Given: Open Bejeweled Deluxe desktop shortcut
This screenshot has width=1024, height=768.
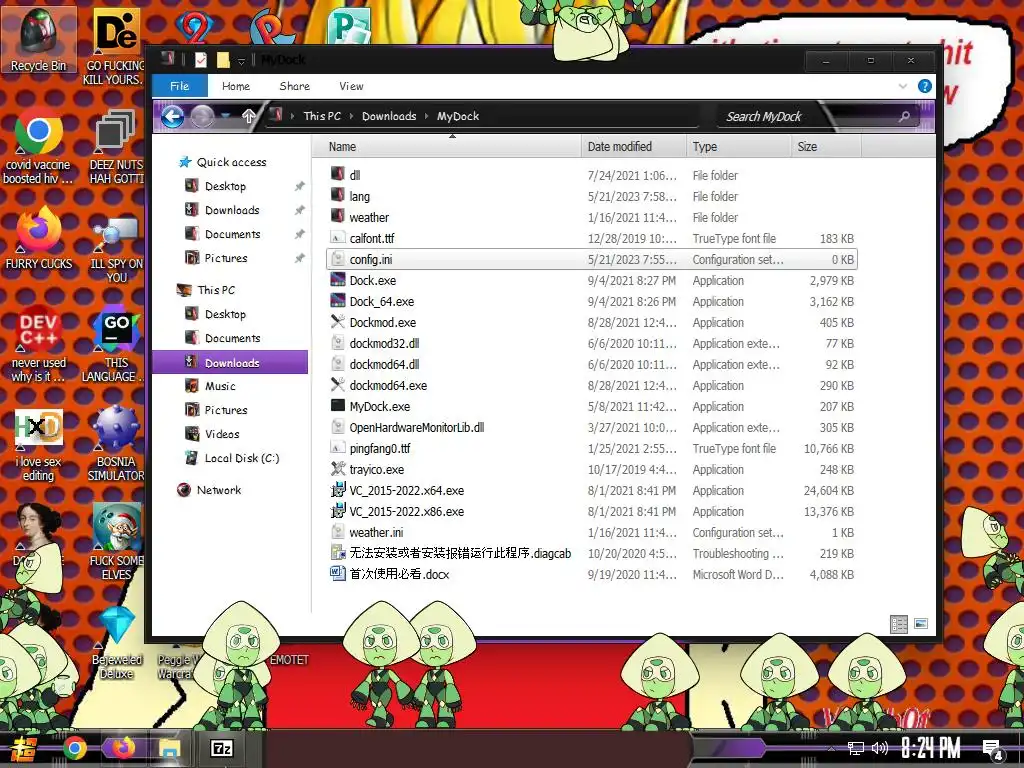Looking at the screenshot, I should click(x=116, y=643).
